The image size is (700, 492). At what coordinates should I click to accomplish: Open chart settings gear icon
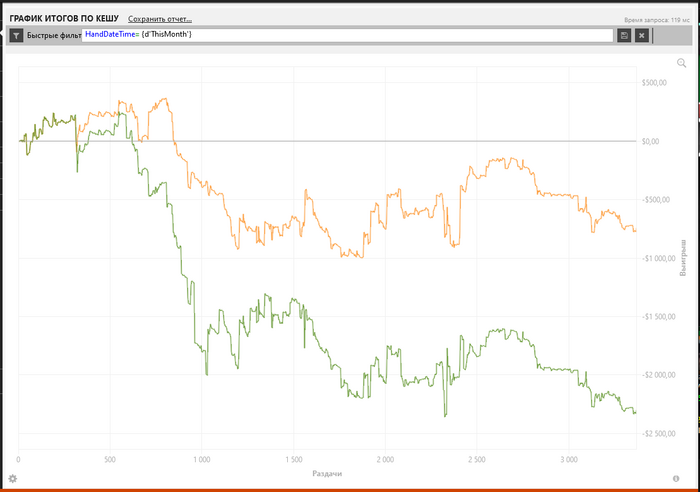click(x=12, y=479)
